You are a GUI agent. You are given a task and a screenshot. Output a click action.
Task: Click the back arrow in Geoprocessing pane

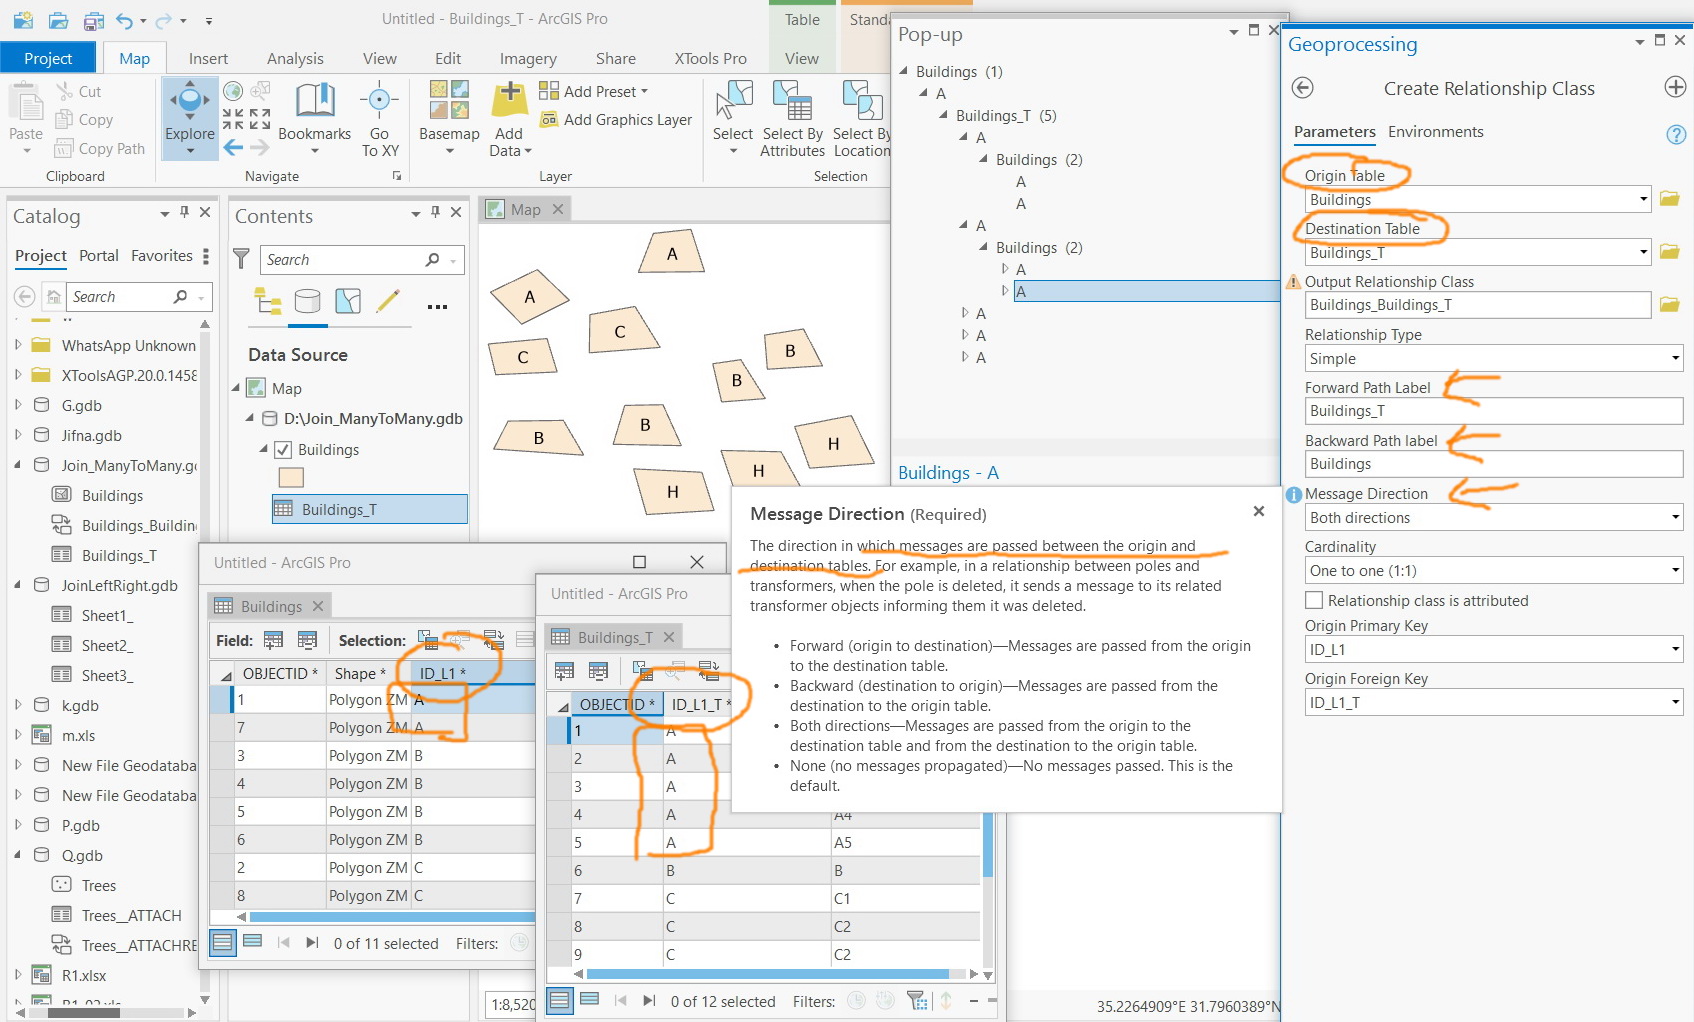coord(1303,88)
